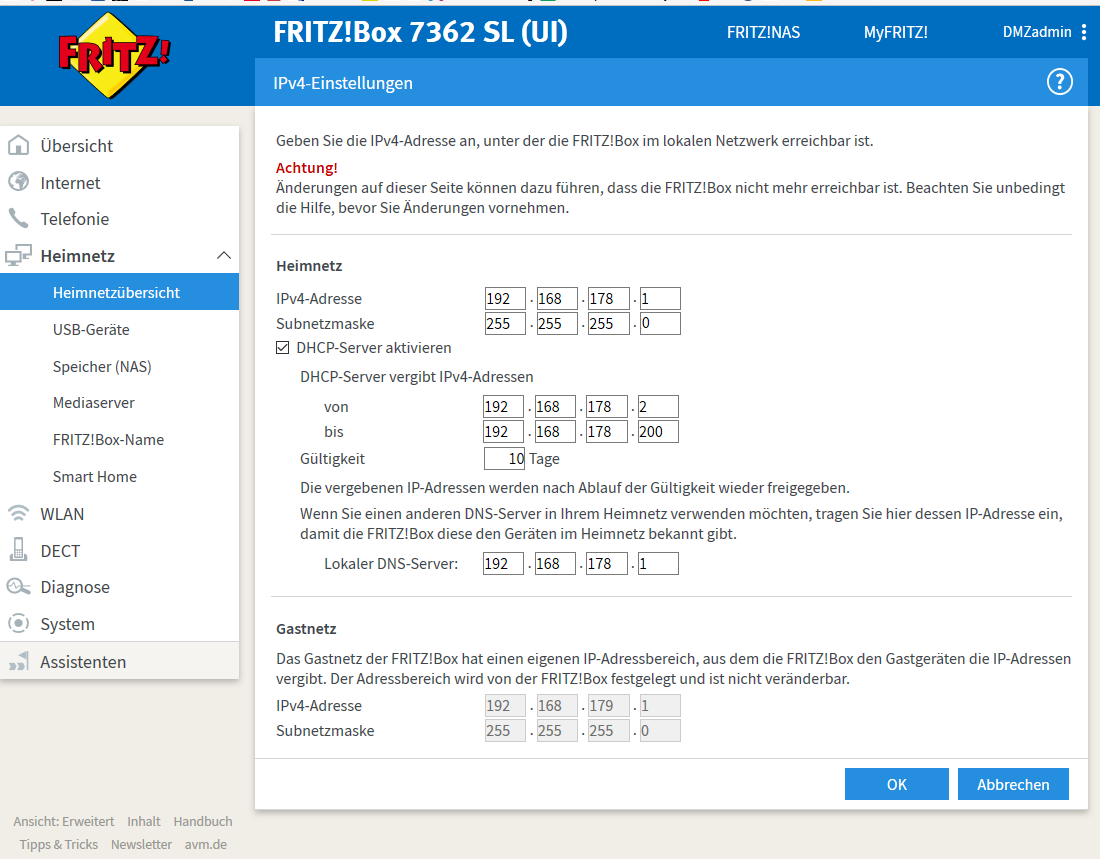Click the FRITZ!Box 7362 SL (UI) title
Image resolution: width=1100 pixels, height=859 pixels.
pos(420,32)
